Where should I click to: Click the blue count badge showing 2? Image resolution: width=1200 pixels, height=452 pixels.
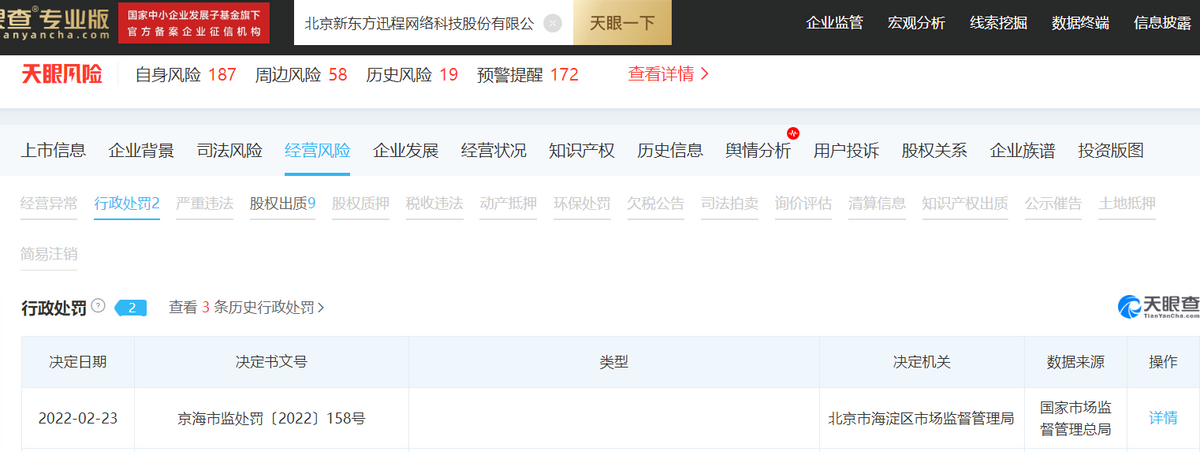tap(130, 307)
